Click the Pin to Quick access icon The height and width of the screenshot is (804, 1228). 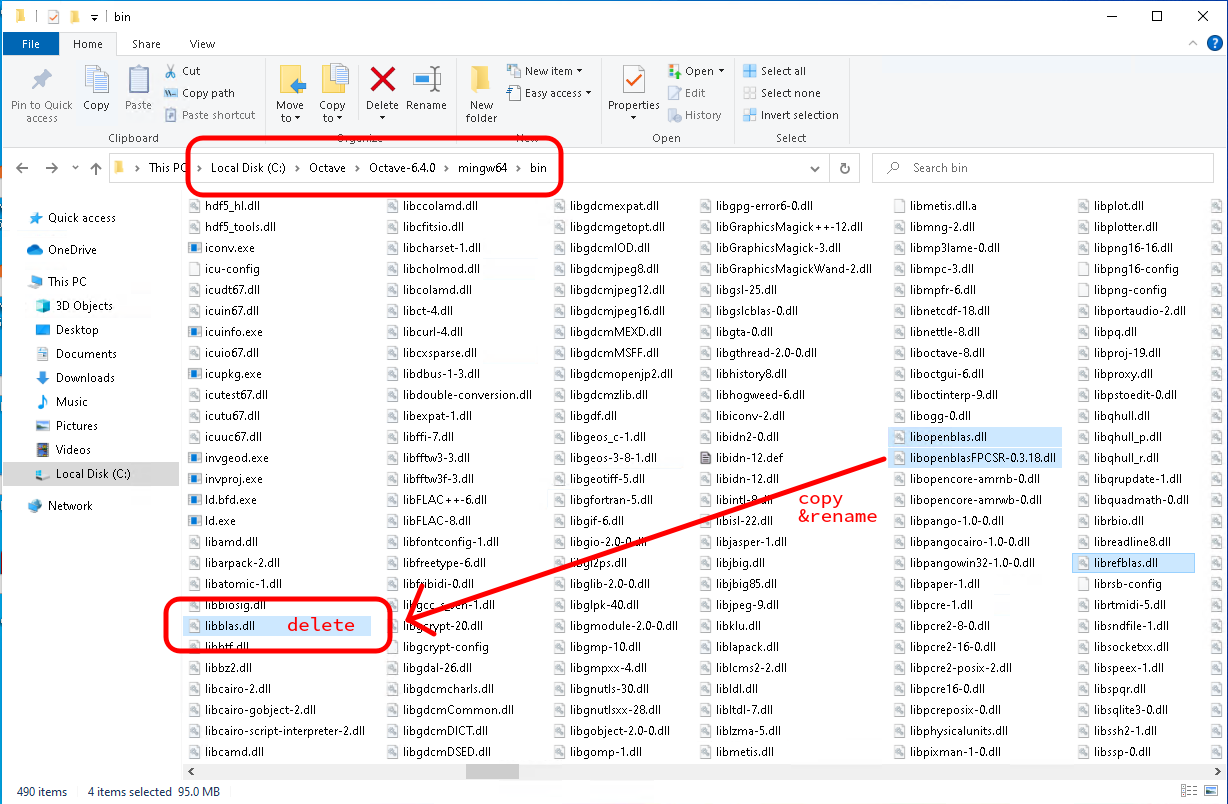42,80
